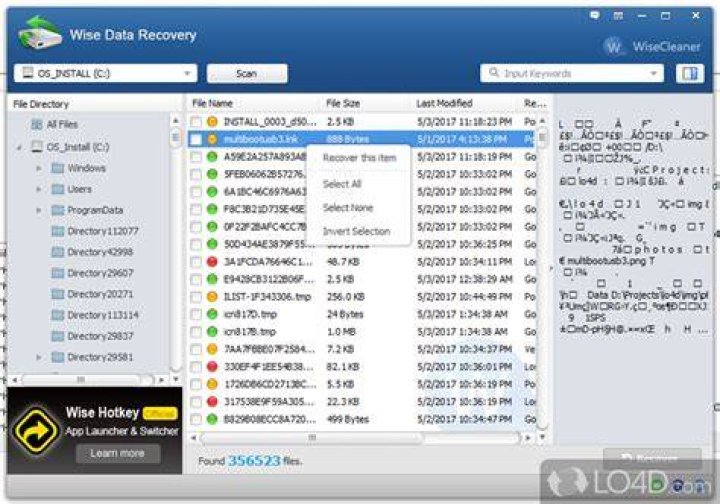Click the Wise Hotkey ad title
The width and height of the screenshot is (720, 504).
pos(102,413)
